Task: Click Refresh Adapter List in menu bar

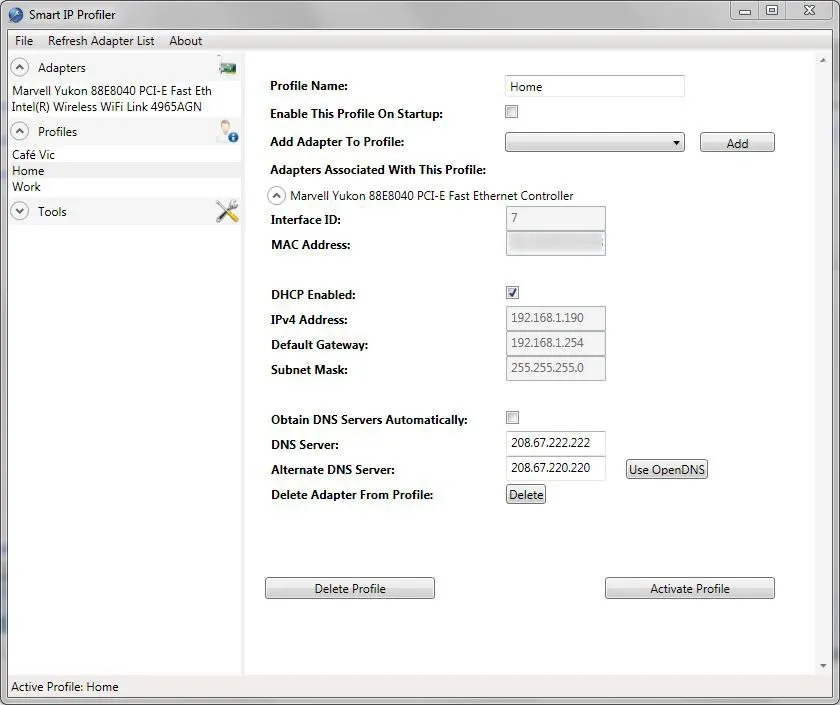Action: (100, 41)
